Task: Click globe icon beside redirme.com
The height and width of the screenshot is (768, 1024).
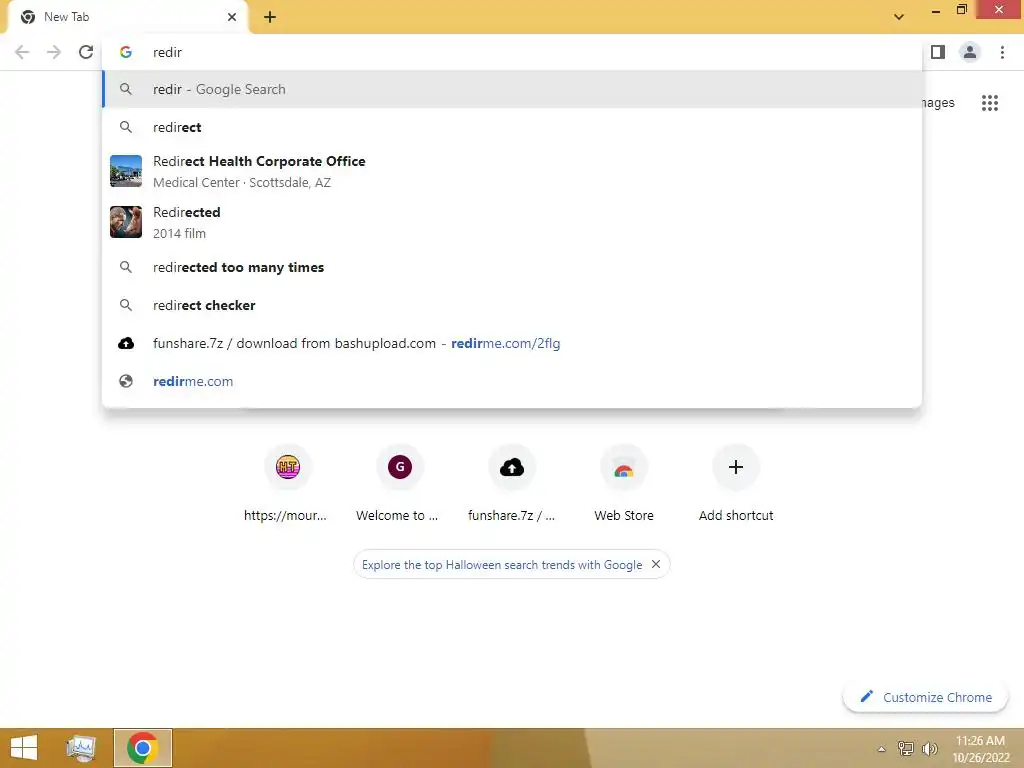Action: tap(126, 381)
